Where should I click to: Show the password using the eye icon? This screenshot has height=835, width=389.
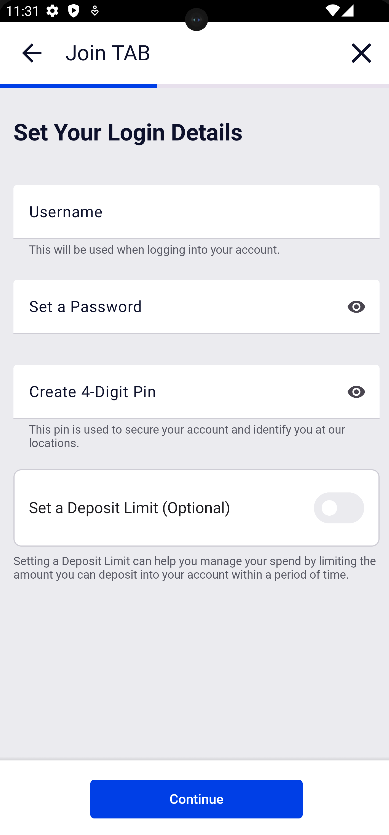tap(356, 307)
